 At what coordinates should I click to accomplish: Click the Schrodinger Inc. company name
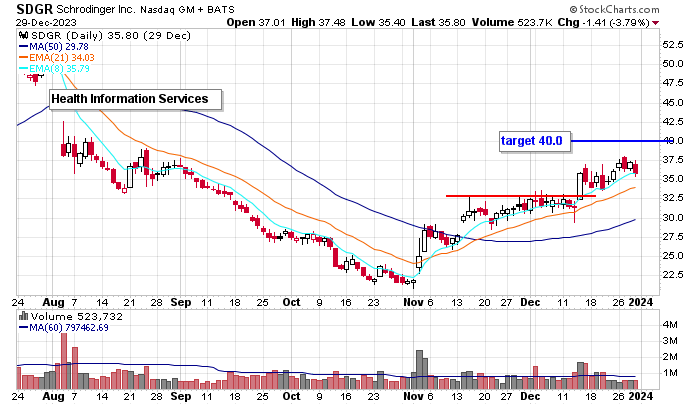click(x=96, y=9)
